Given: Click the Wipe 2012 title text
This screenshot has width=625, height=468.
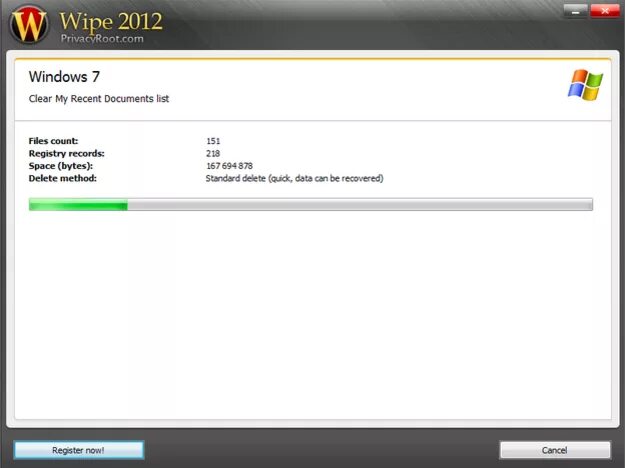Looking at the screenshot, I should coord(111,21).
